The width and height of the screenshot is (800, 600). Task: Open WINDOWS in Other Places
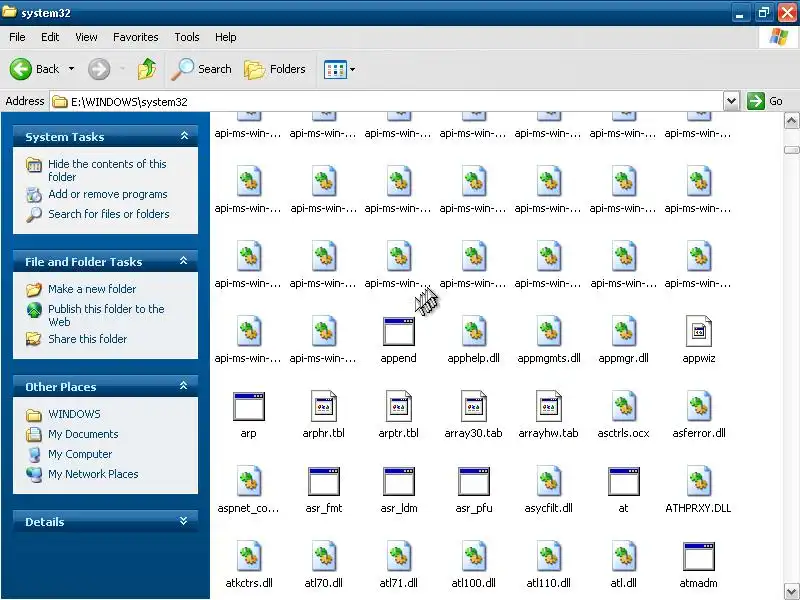coord(74,414)
